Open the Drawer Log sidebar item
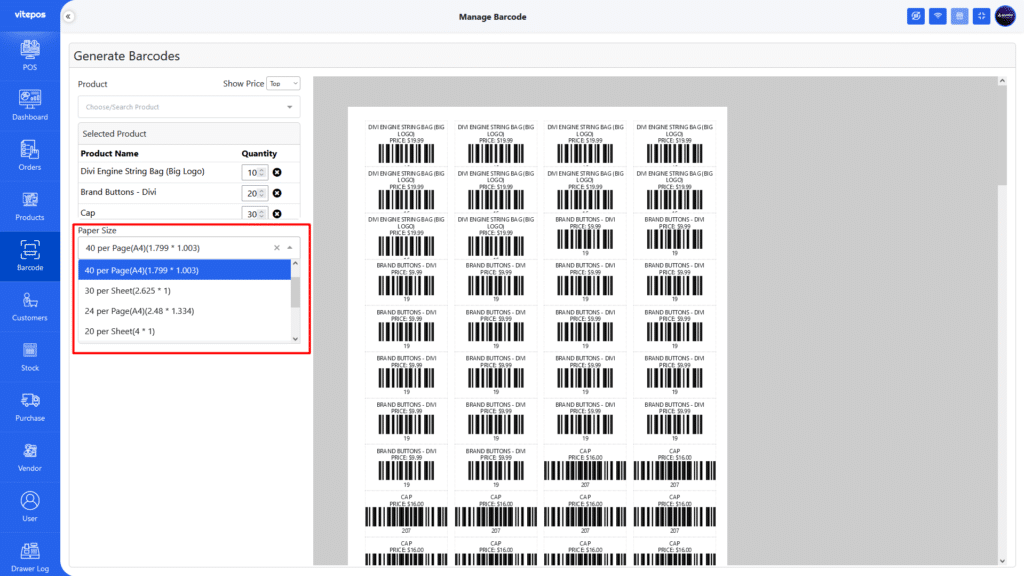 30,557
